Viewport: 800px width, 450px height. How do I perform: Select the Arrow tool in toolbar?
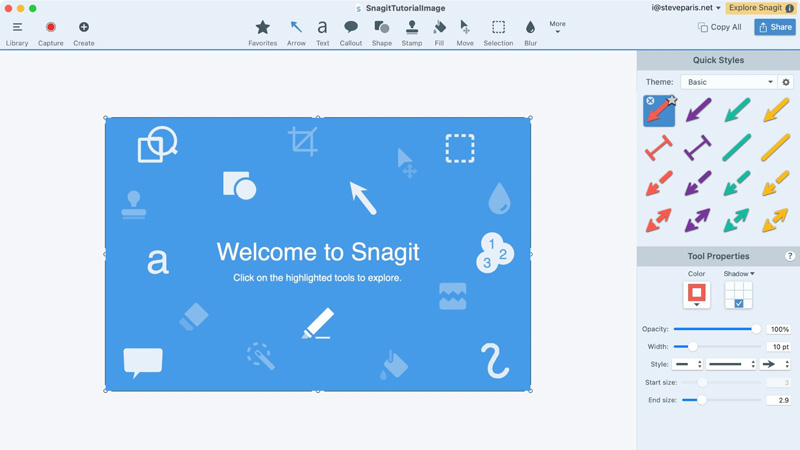(x=296, y=34)
